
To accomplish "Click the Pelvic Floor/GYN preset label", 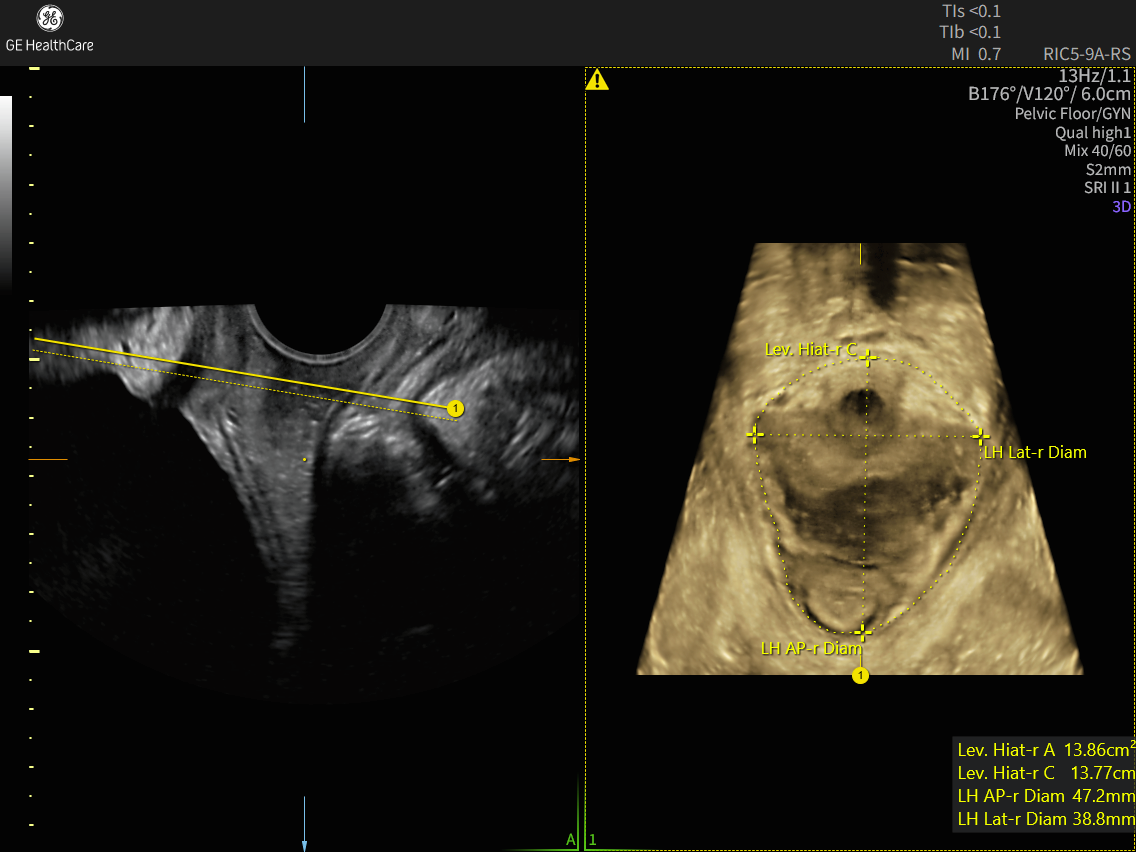I will coord(1072,114).
